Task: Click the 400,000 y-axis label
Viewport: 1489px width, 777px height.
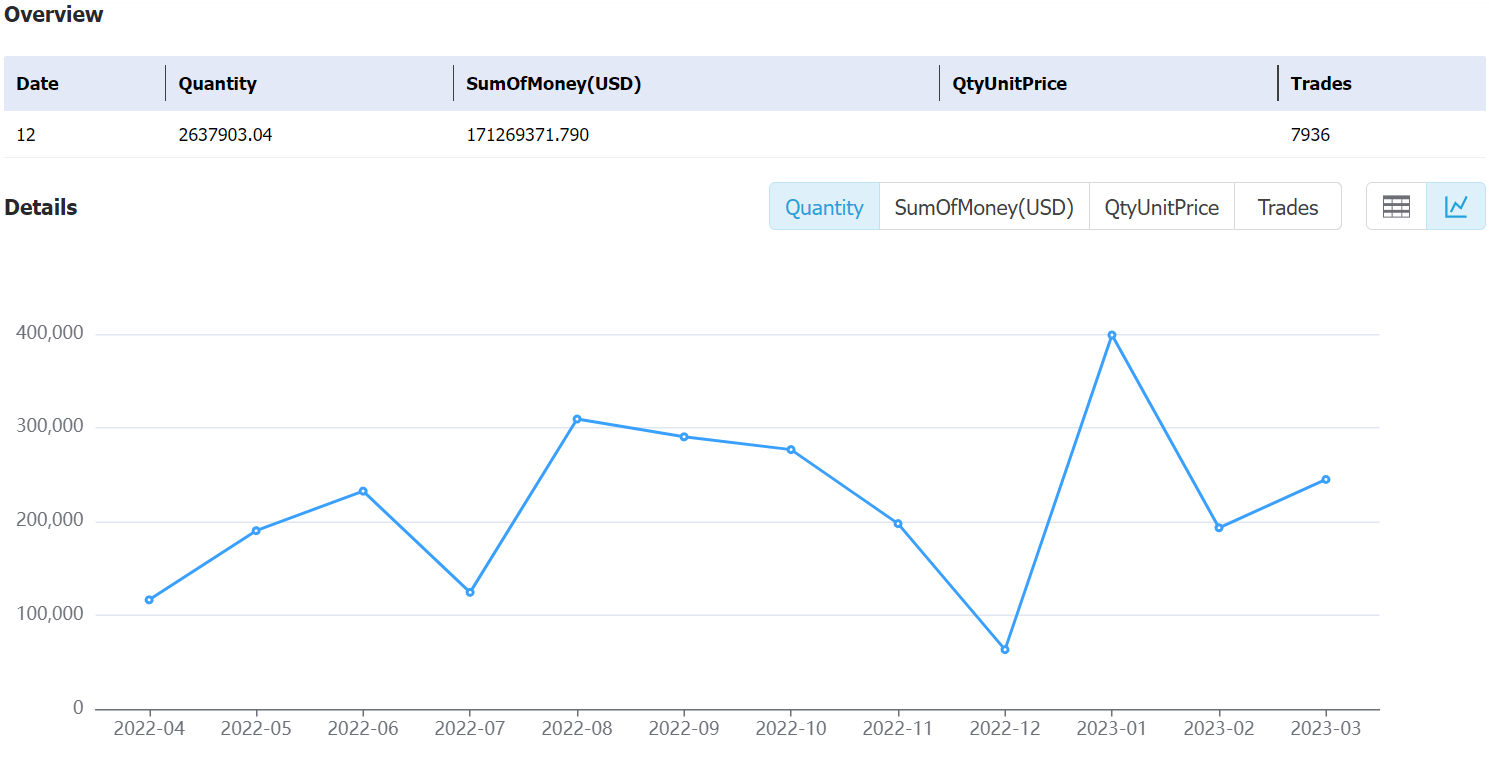Action: 50,333
